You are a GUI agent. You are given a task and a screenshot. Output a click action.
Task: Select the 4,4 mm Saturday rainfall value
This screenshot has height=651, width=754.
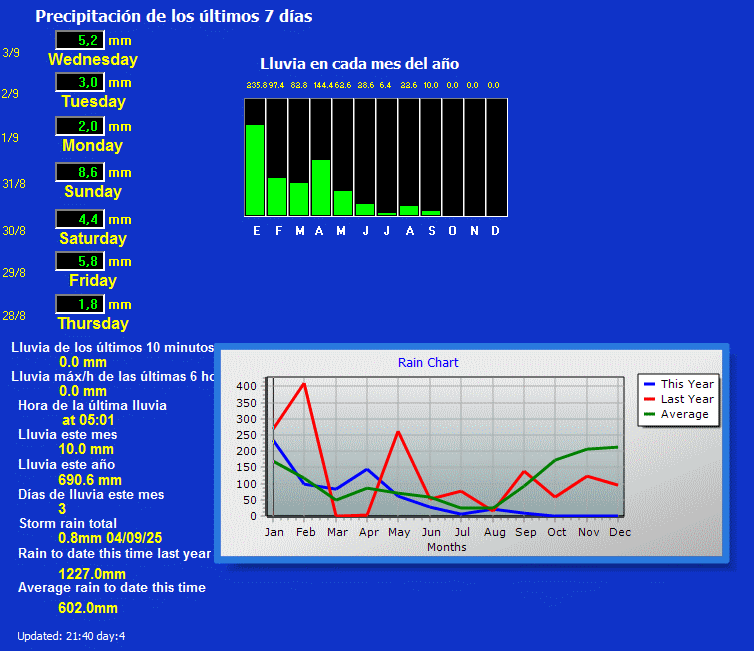80,219
